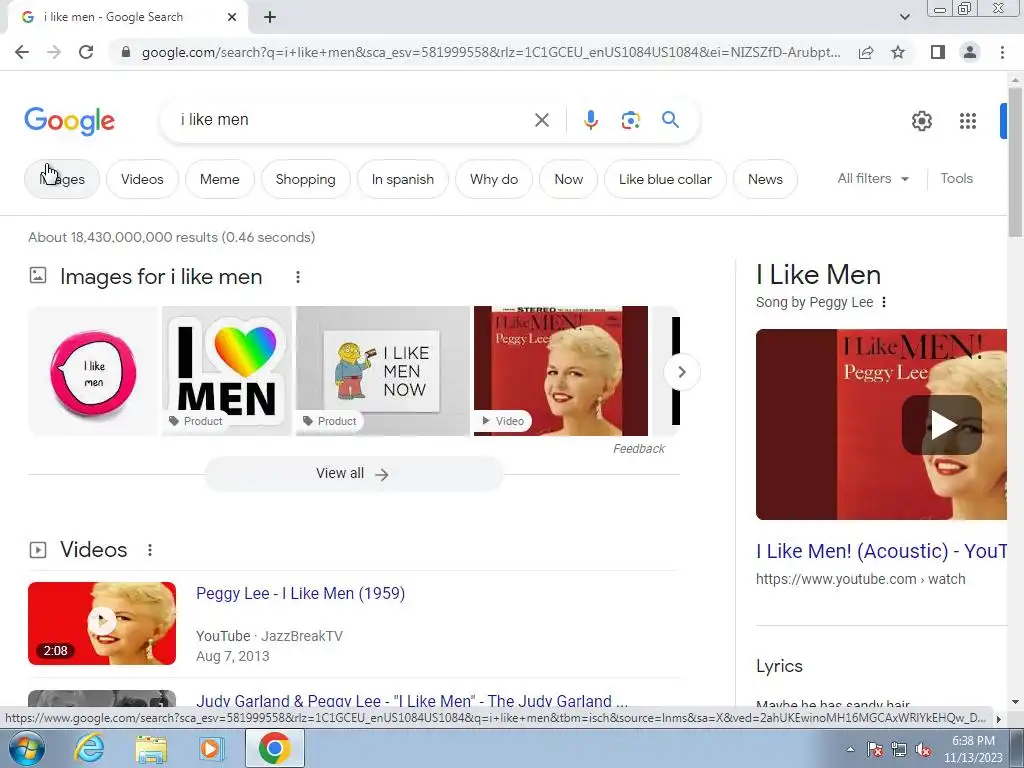Screen dimensions: 1024x768
Task: Click the Chrome taskbar icon
Action: [274, 748]
